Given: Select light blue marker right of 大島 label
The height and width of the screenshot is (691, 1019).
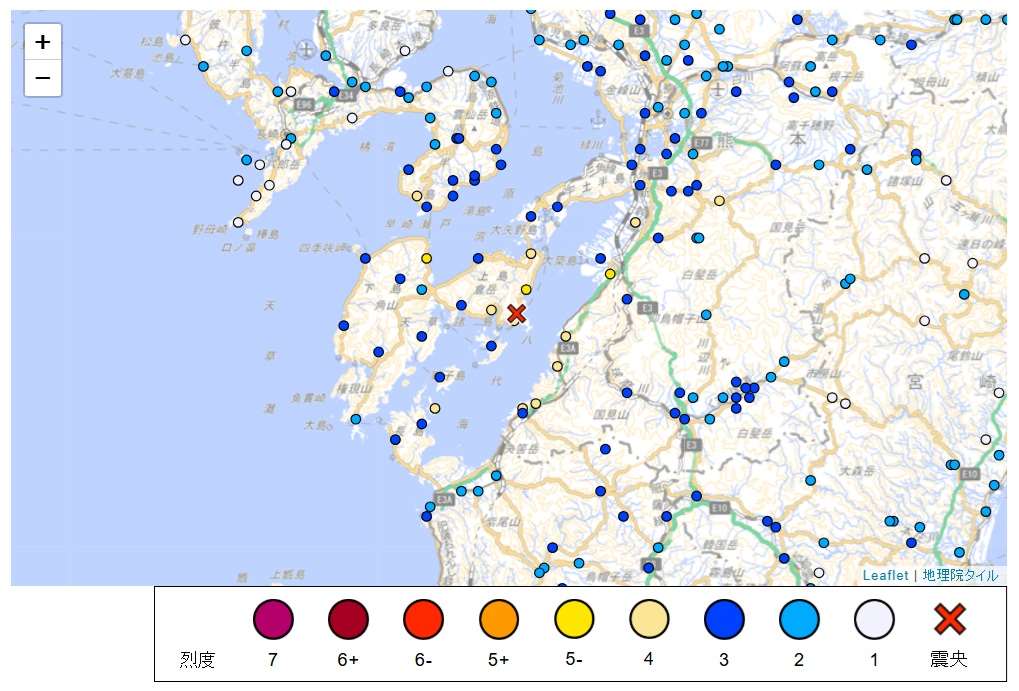Looking at the screenshot, I should pos(355,419).
